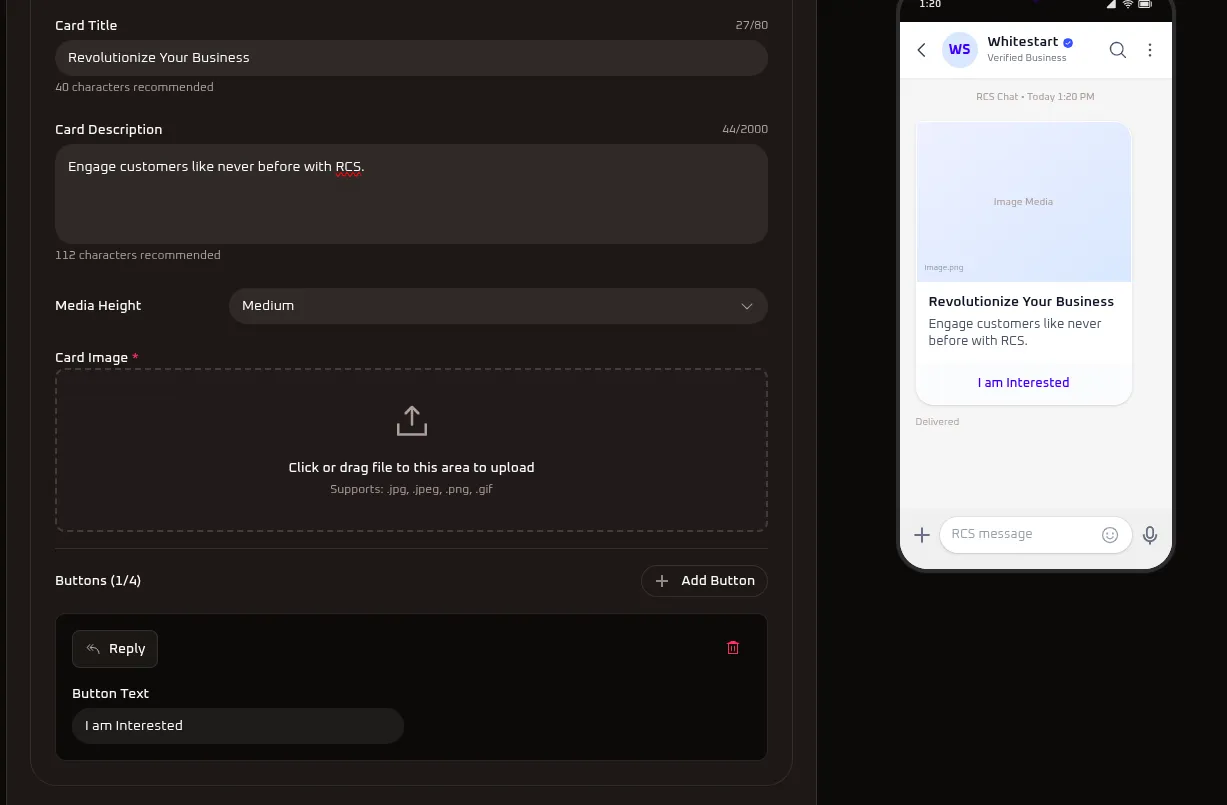Screen dimensions: 1227x805
Task: Tap the microphone icon in phone preview
Action: click(1150, 535)
